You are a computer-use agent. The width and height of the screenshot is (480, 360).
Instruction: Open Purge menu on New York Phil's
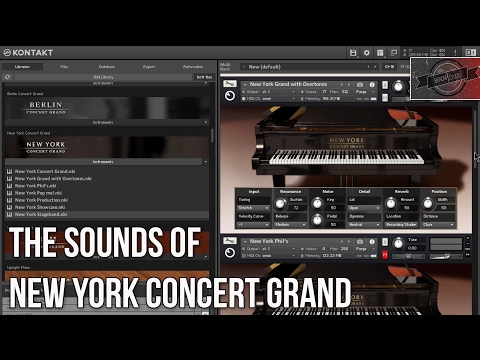tap(365, 249)
